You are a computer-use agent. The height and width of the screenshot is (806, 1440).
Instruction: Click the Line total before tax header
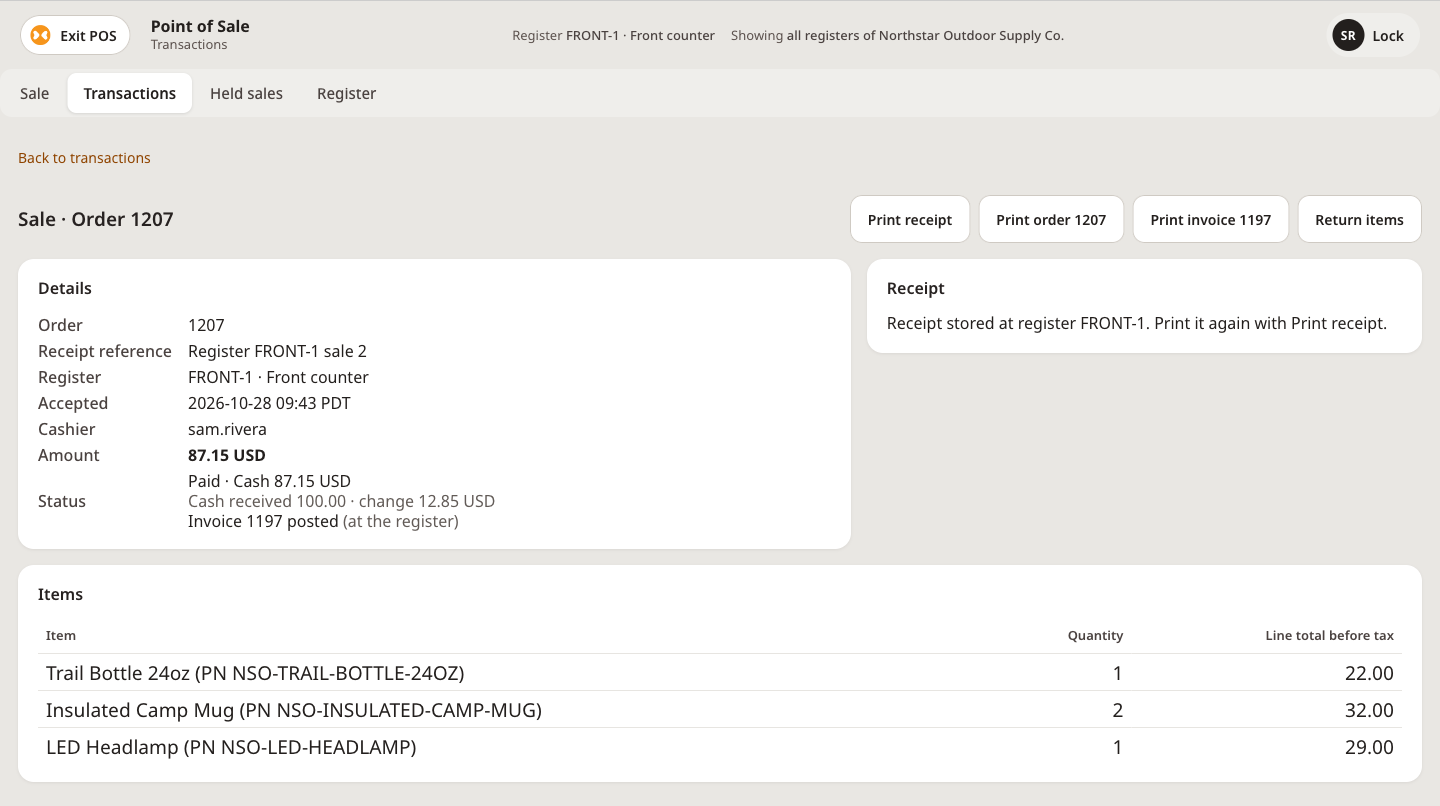[x=1329, y=635]
